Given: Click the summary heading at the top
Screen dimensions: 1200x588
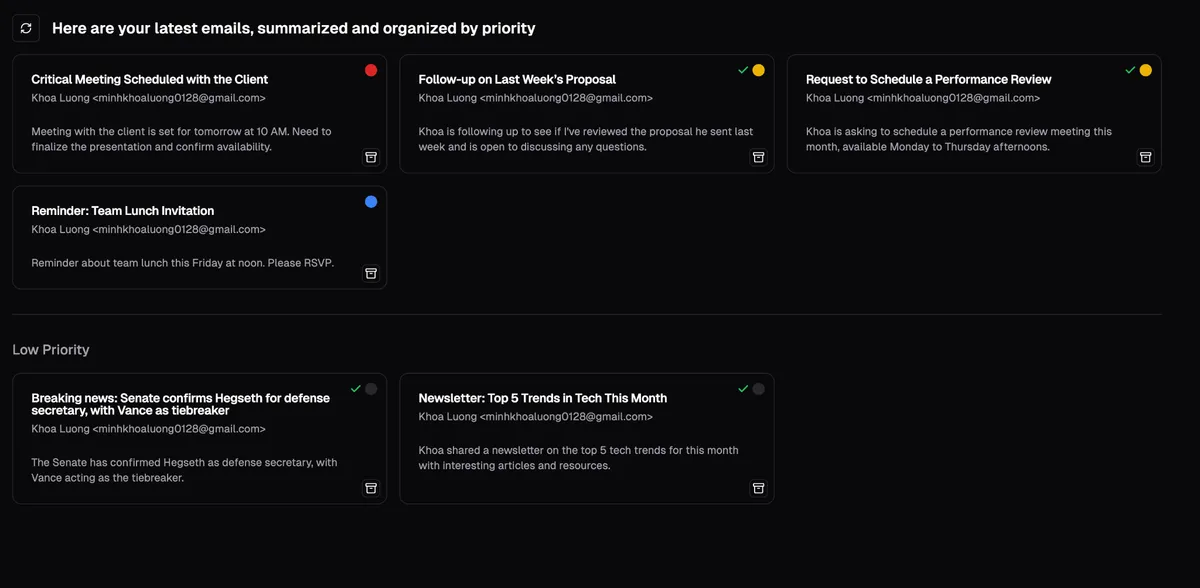Looking at the screenshot, I should point(293,28).
